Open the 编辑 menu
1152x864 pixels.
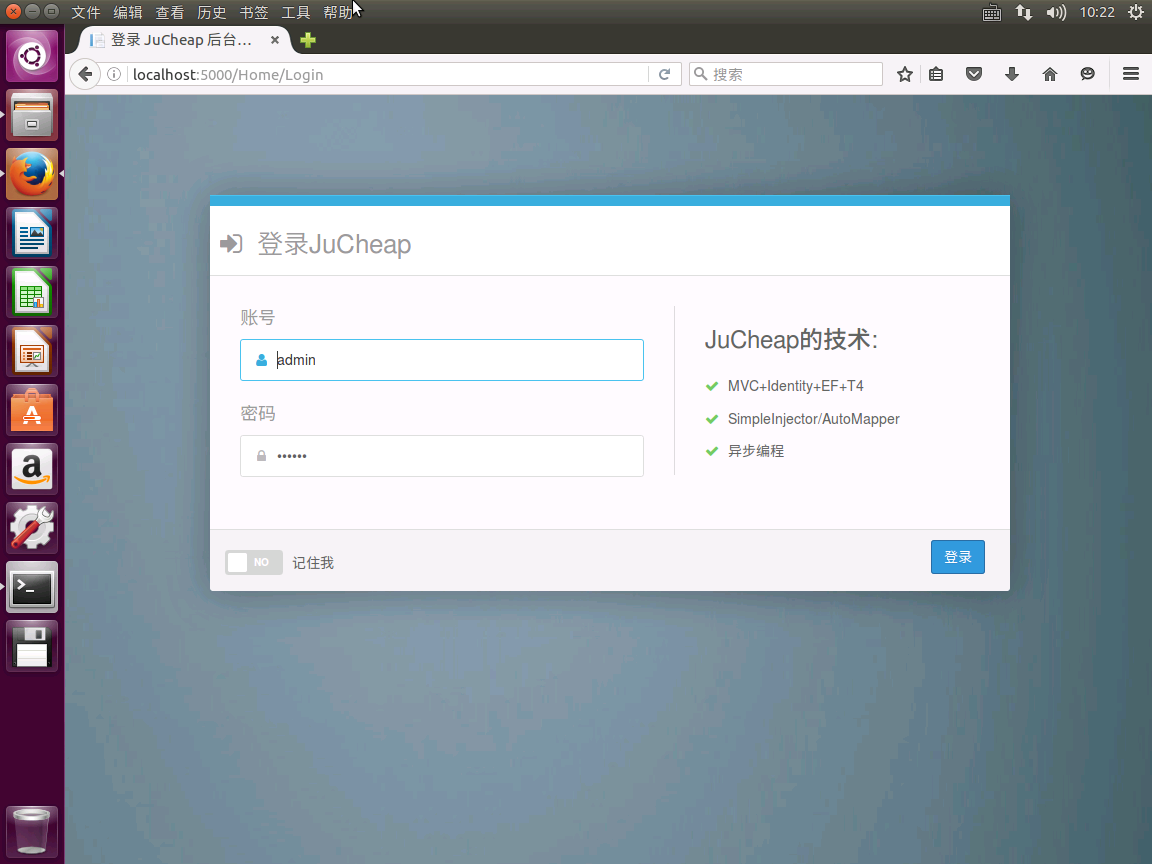pyautogui.click(x=128, y=12)
